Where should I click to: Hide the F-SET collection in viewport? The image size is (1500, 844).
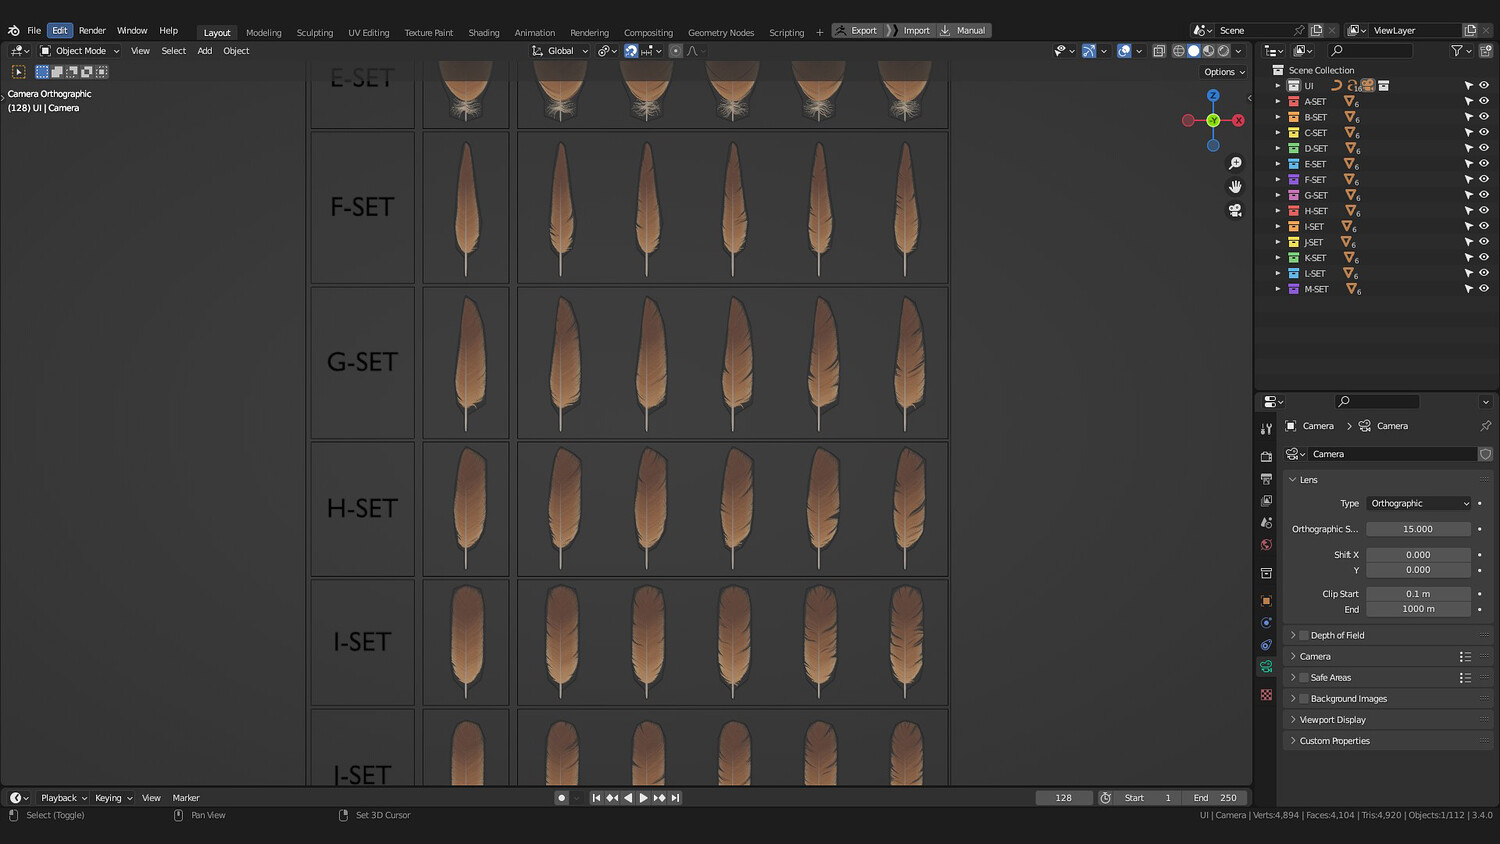tap(1484, 180)
